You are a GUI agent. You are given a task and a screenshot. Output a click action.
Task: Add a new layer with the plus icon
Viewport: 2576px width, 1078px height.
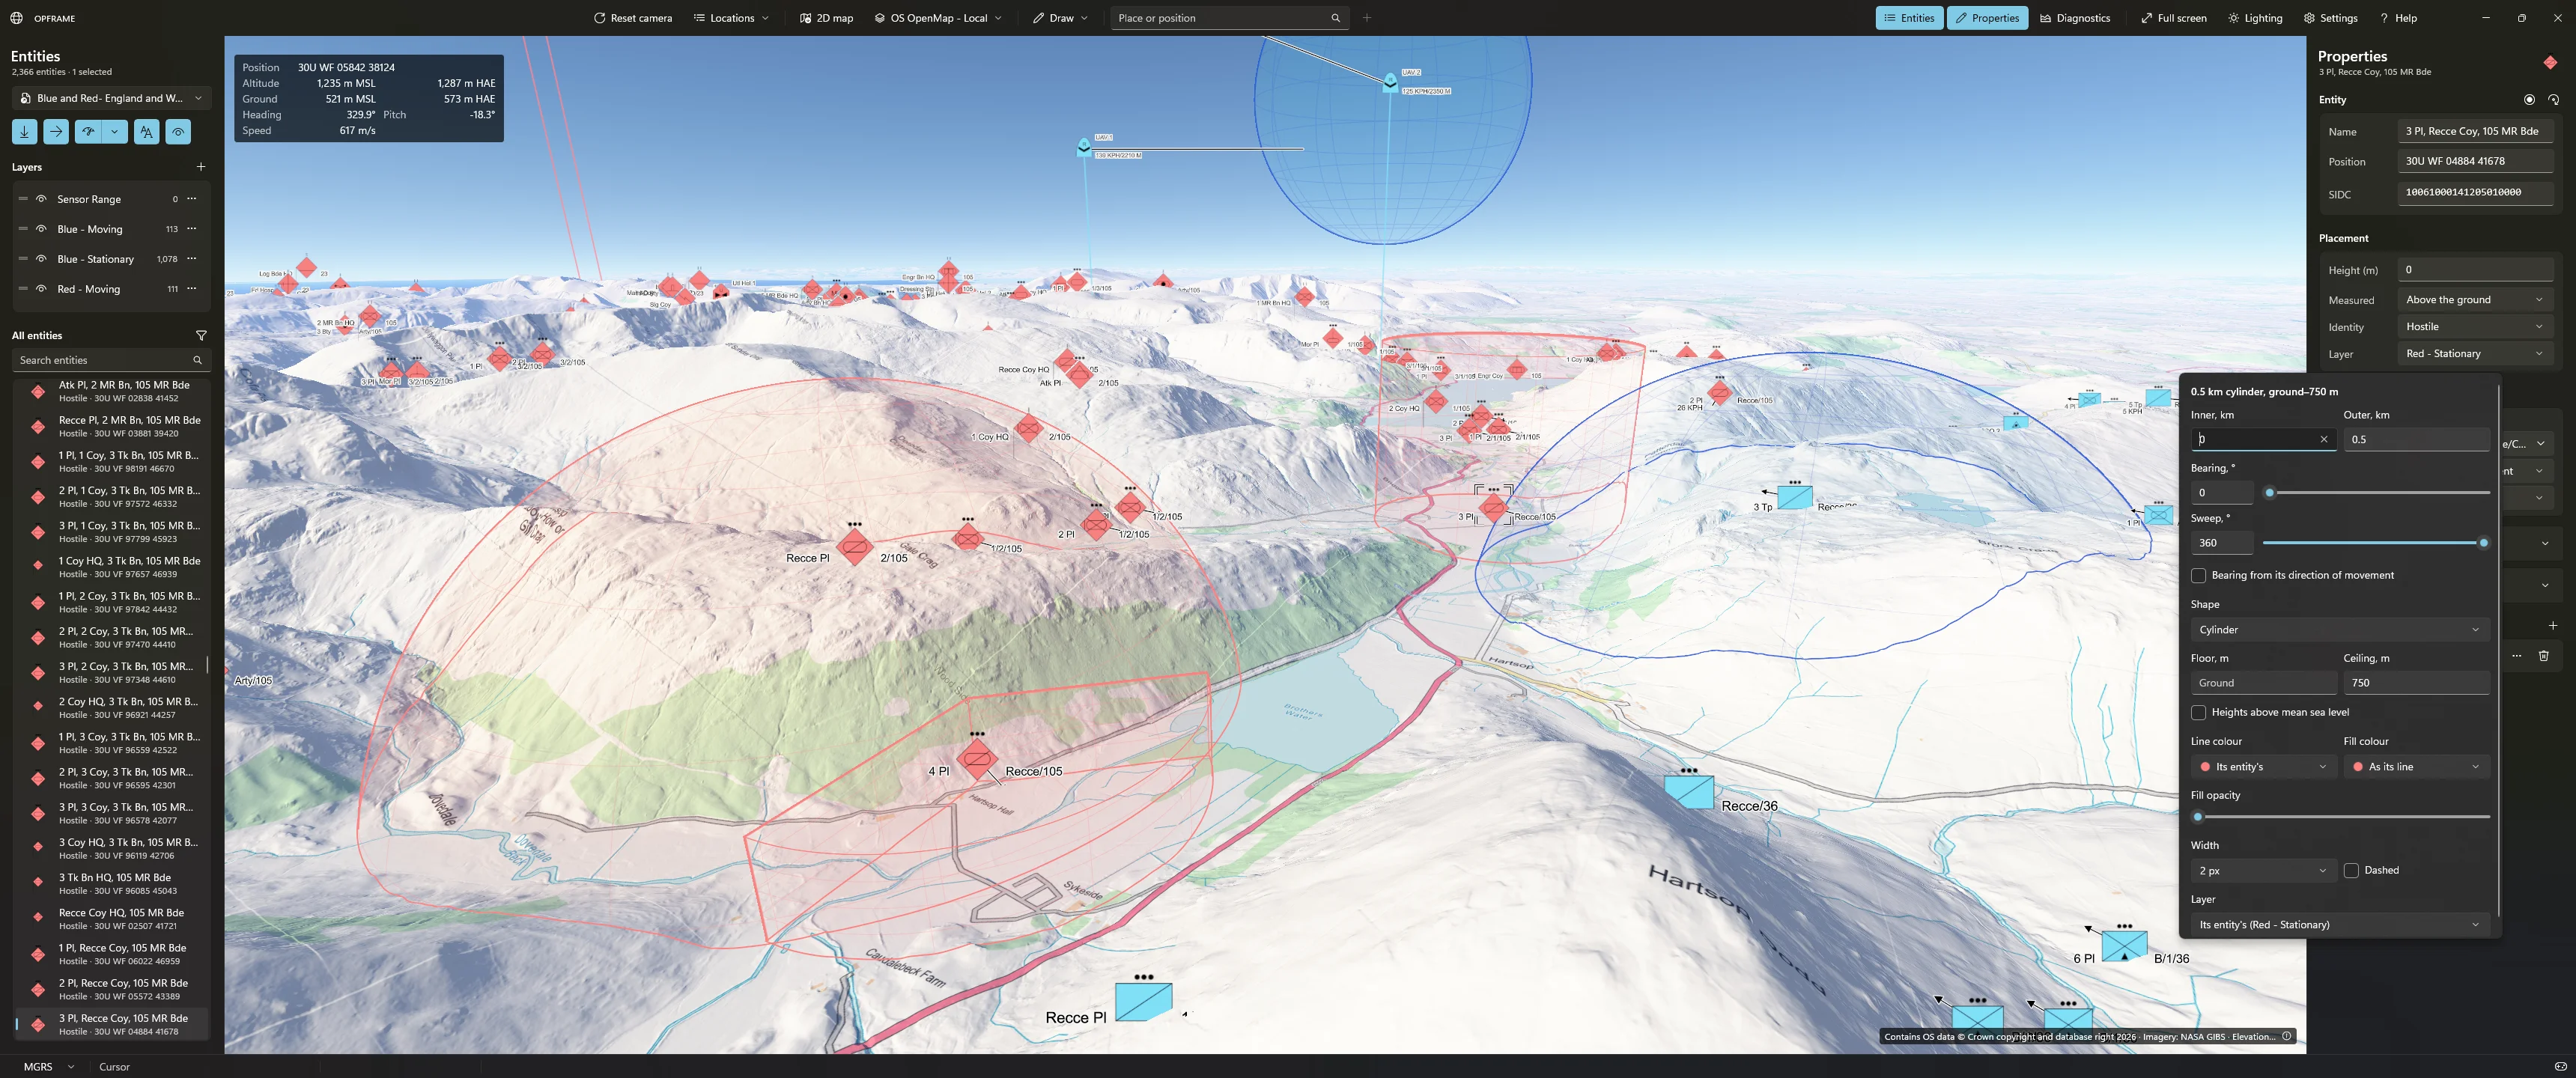201,167
